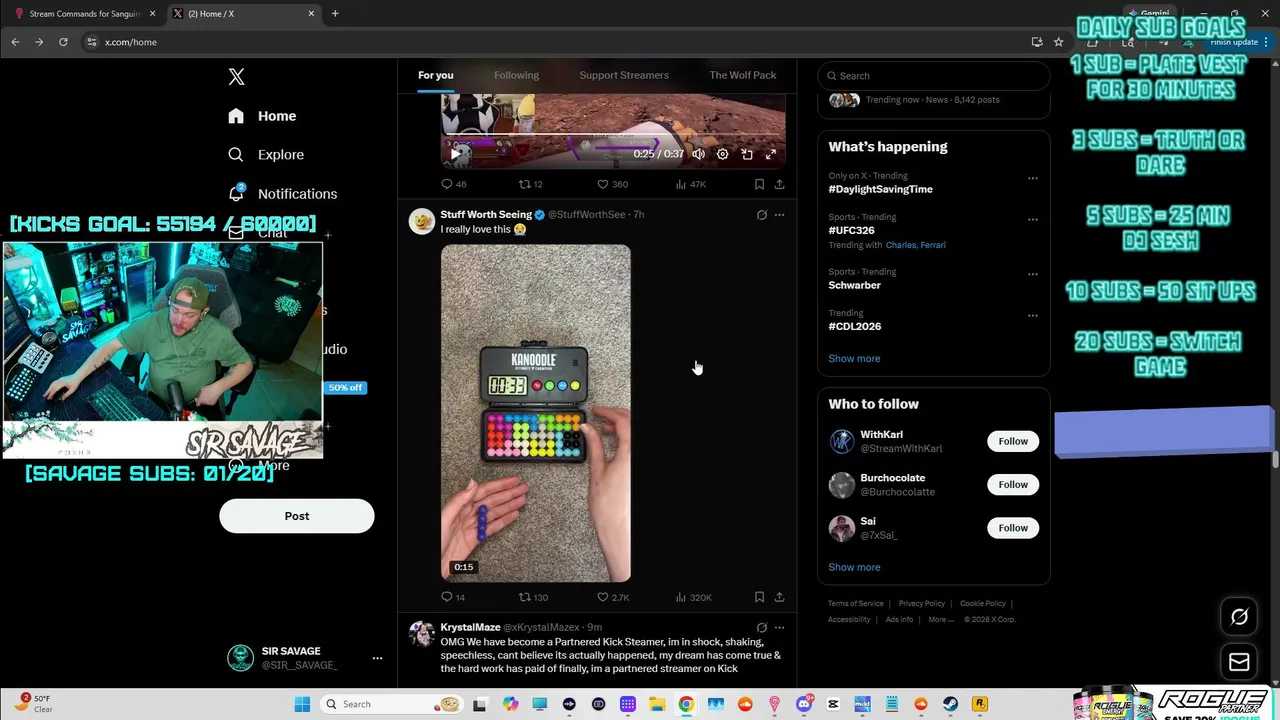Open options for #UFC326 trend
This screenshot has height=720, width=1280.
point(1033,220)
